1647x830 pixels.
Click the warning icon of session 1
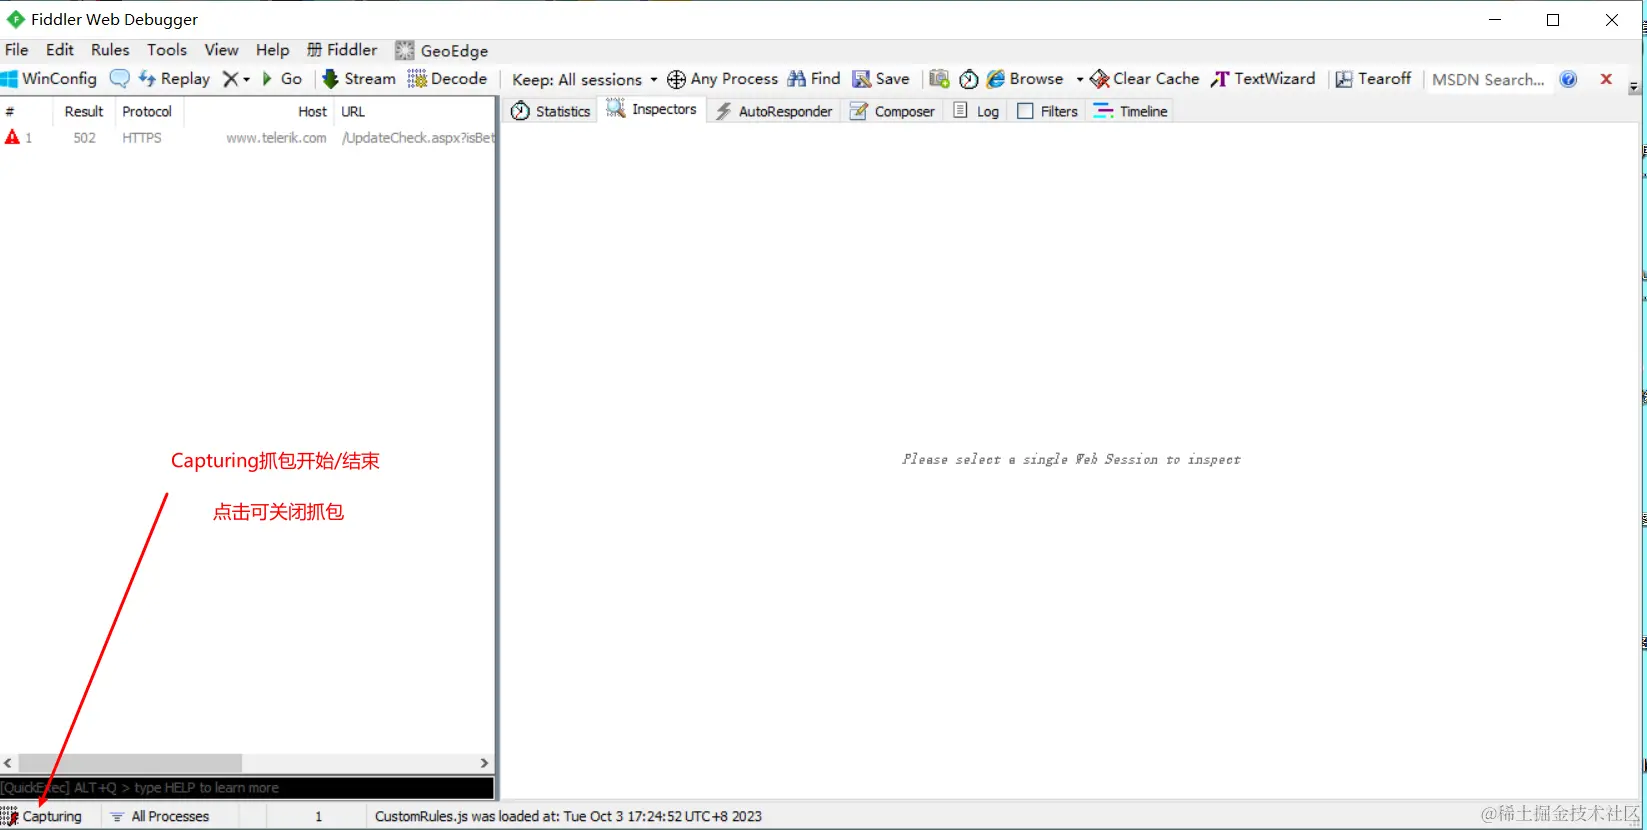pyautogui.click(x=12, y=137)
